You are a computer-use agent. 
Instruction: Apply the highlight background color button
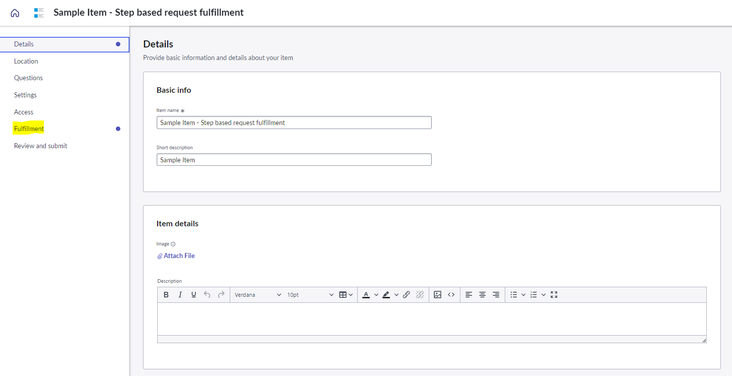click(386, 295)
